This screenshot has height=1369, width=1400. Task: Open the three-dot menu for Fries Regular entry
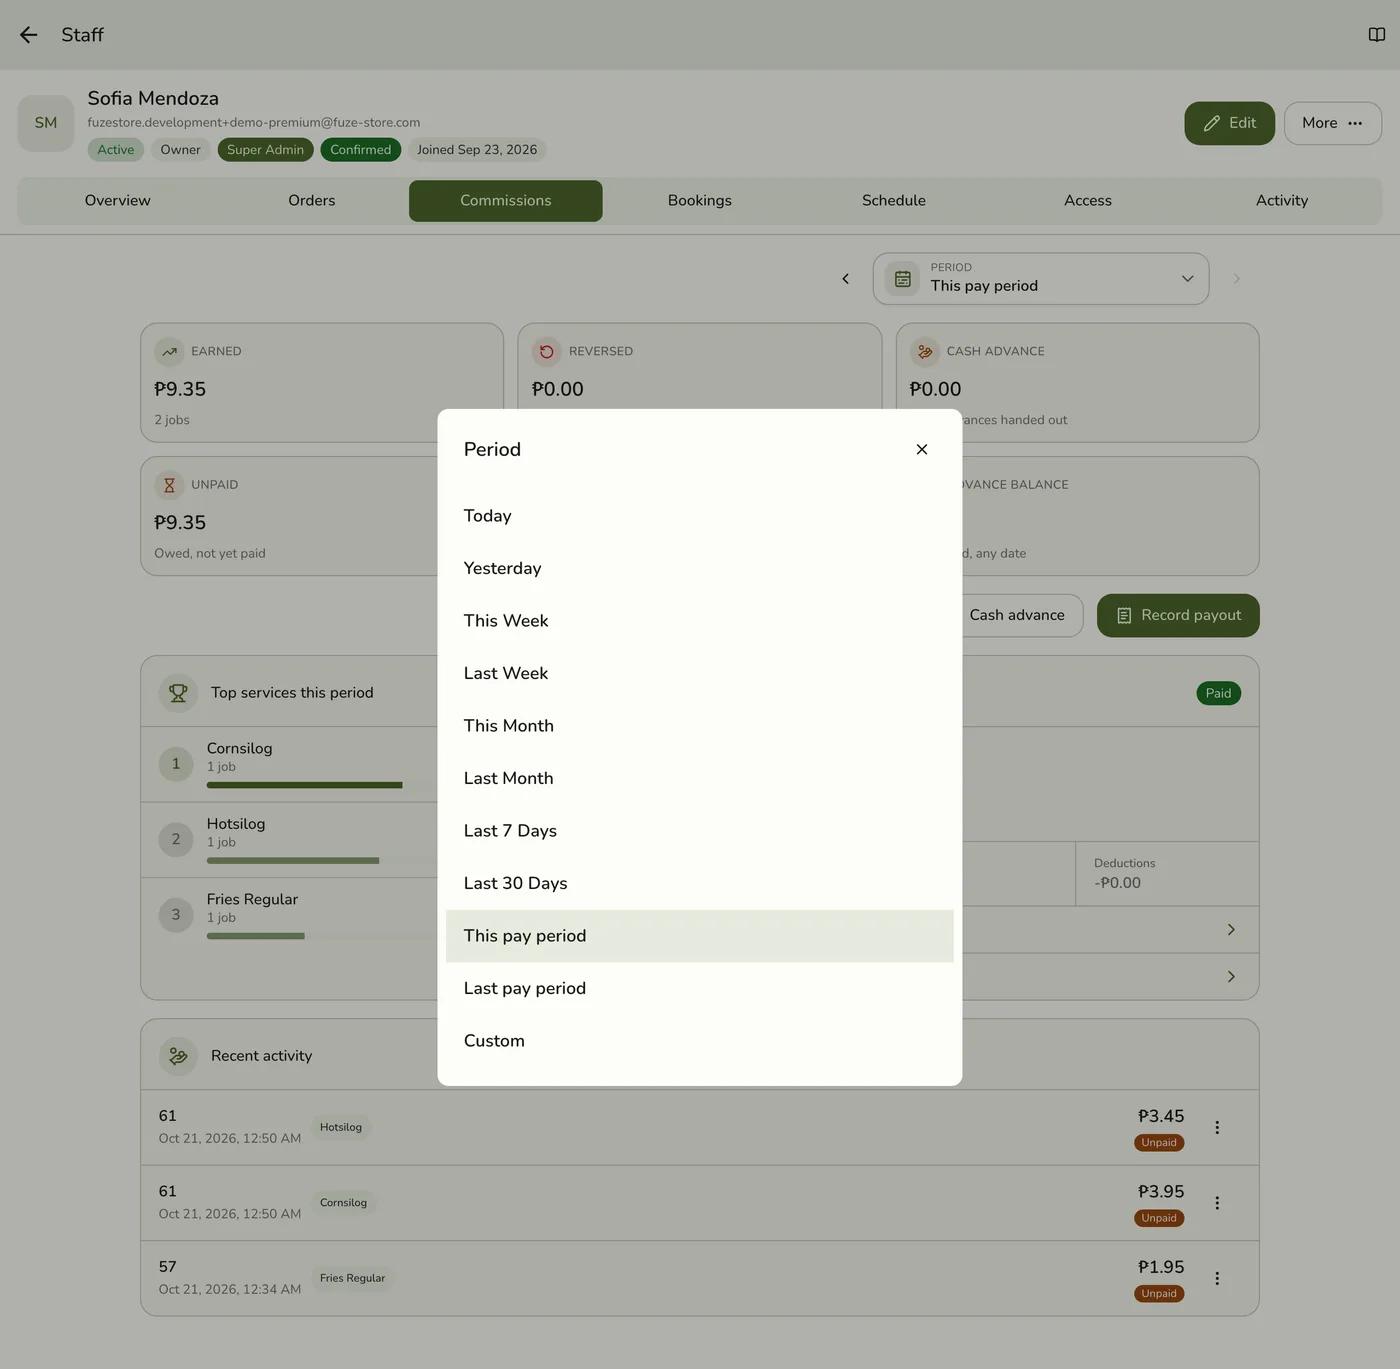tap(1217, 1278)
